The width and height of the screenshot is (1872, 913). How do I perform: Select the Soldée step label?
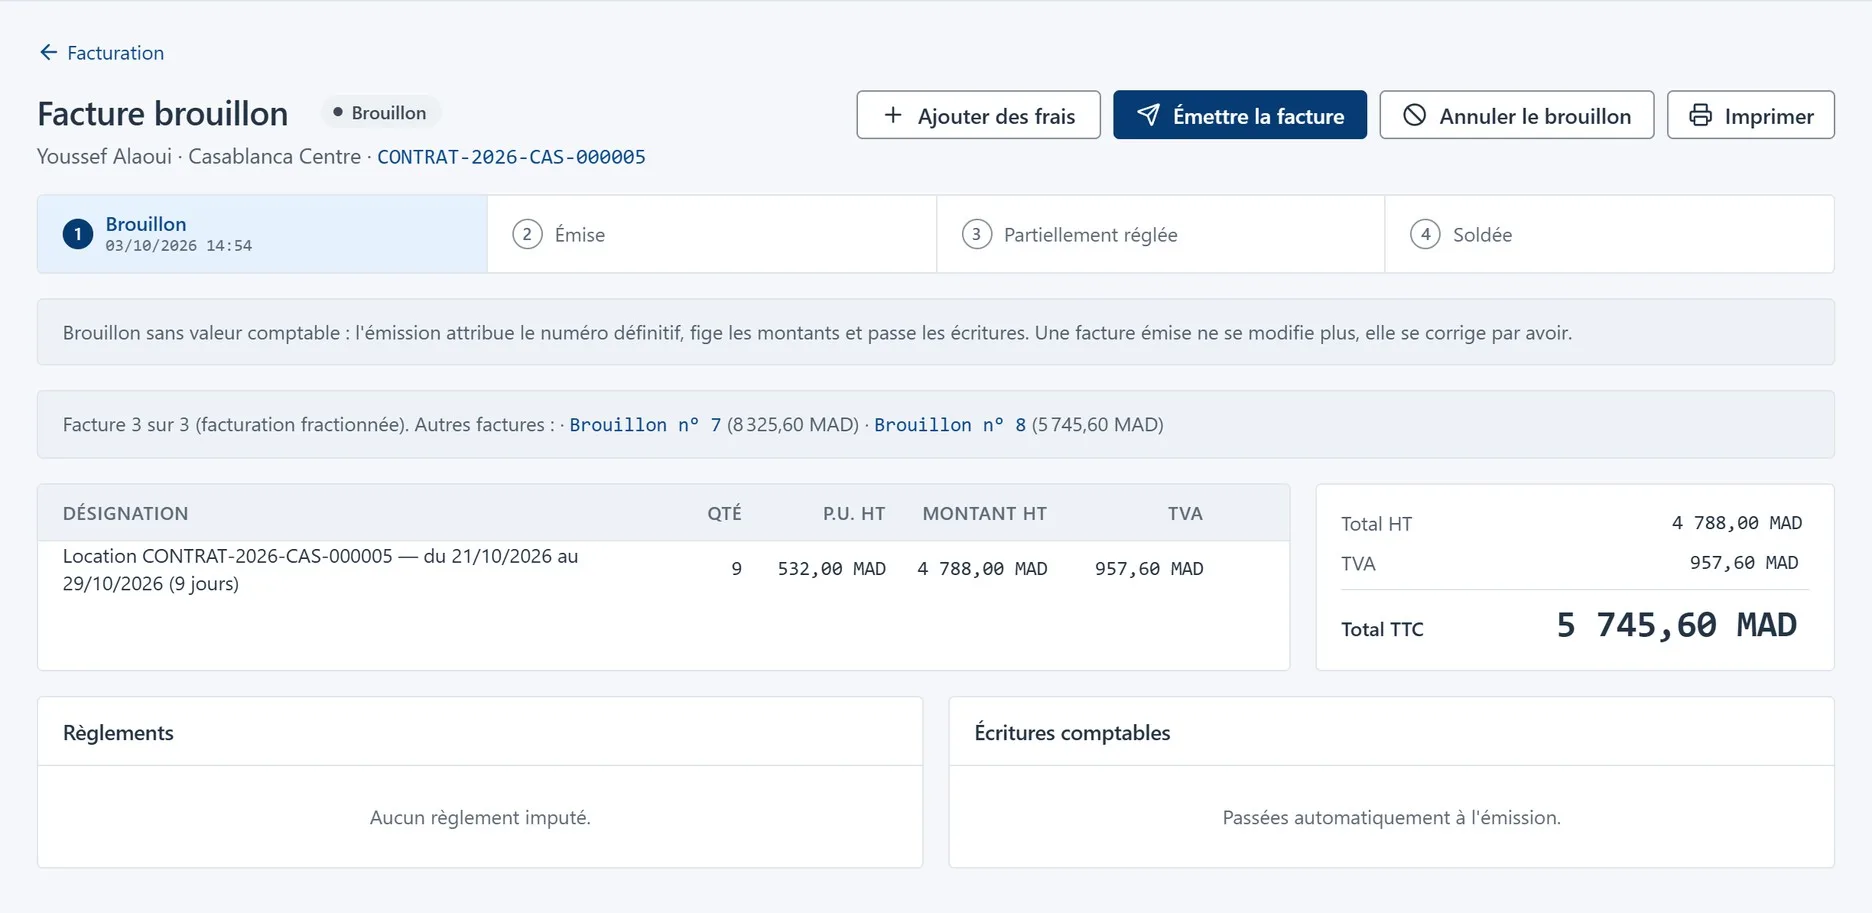[x=1482, y=235]
